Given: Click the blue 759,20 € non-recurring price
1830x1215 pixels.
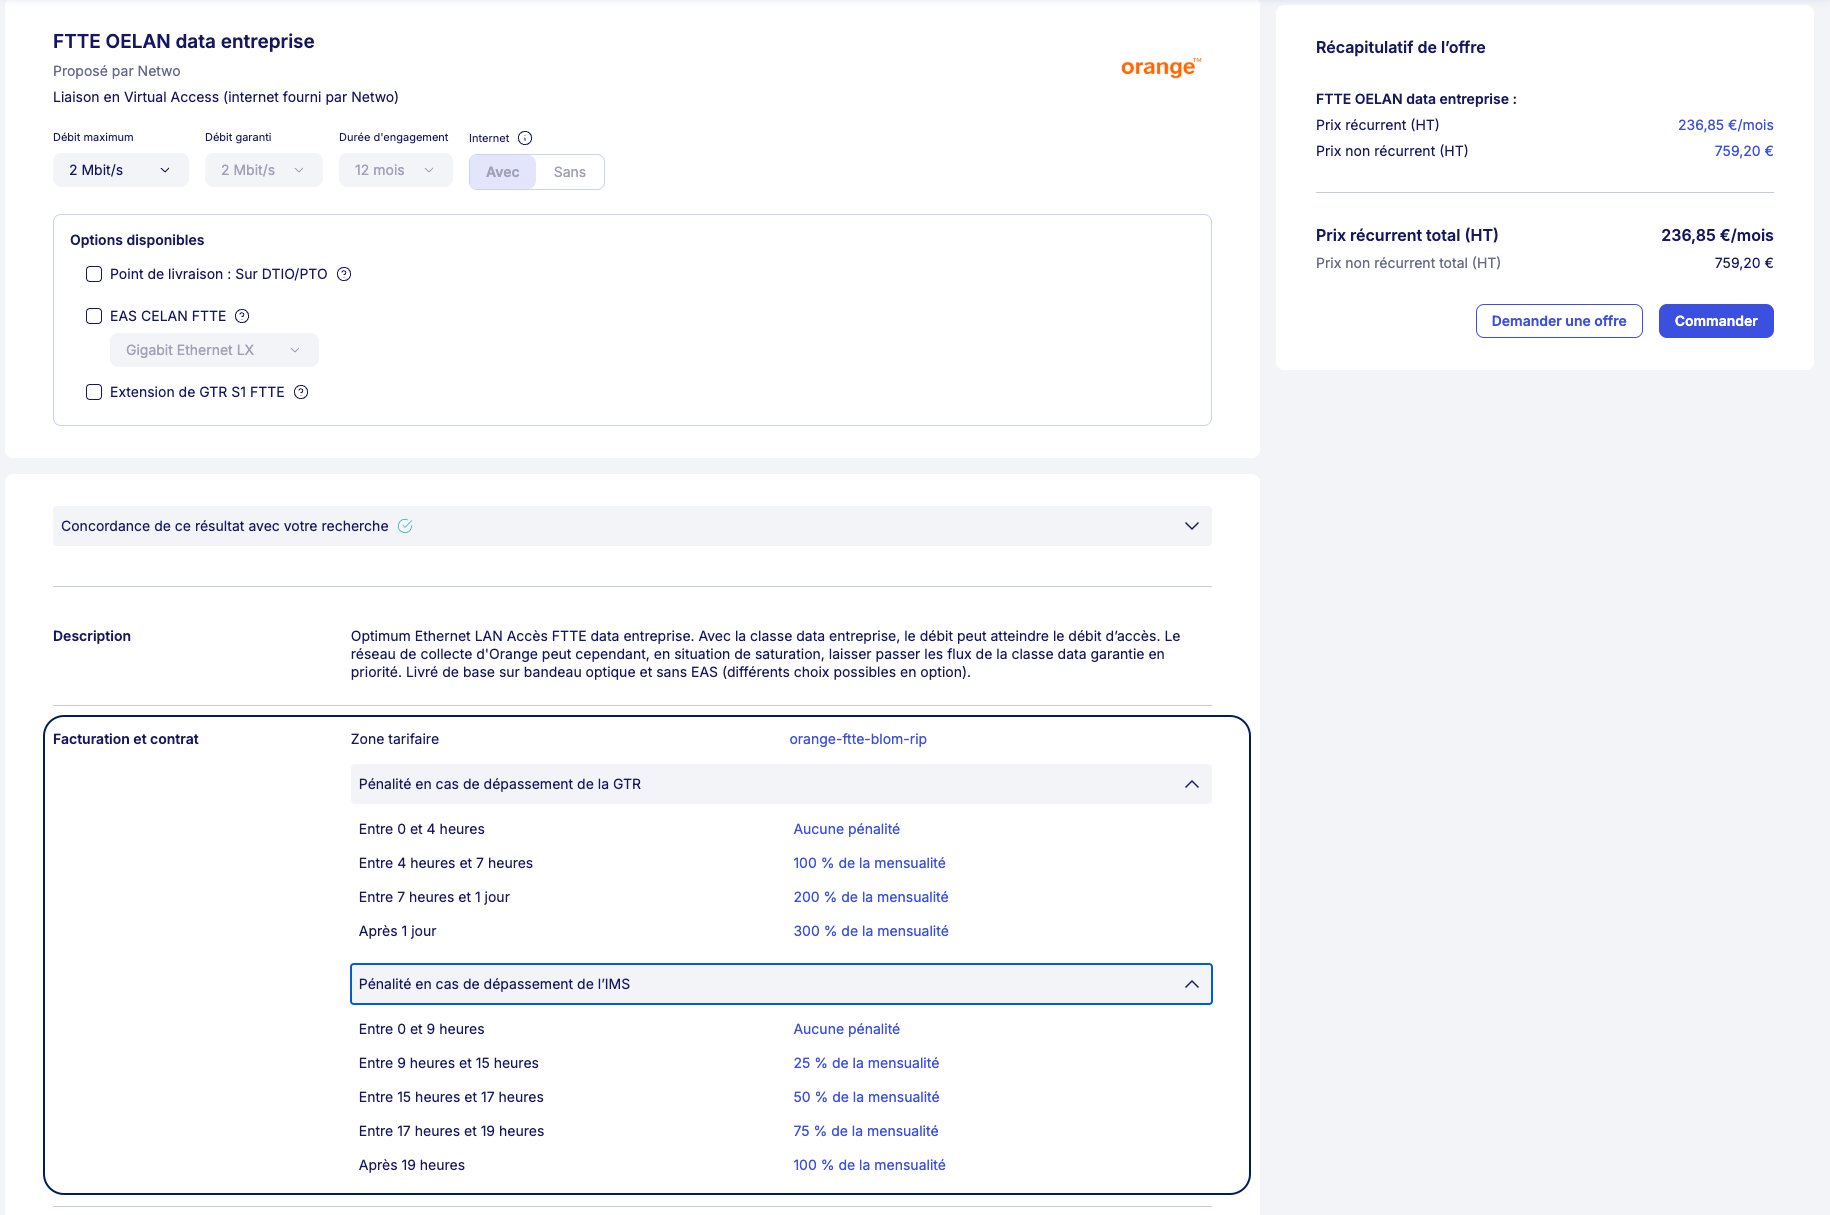Looking at the screenshot, I should point(1744,151).
